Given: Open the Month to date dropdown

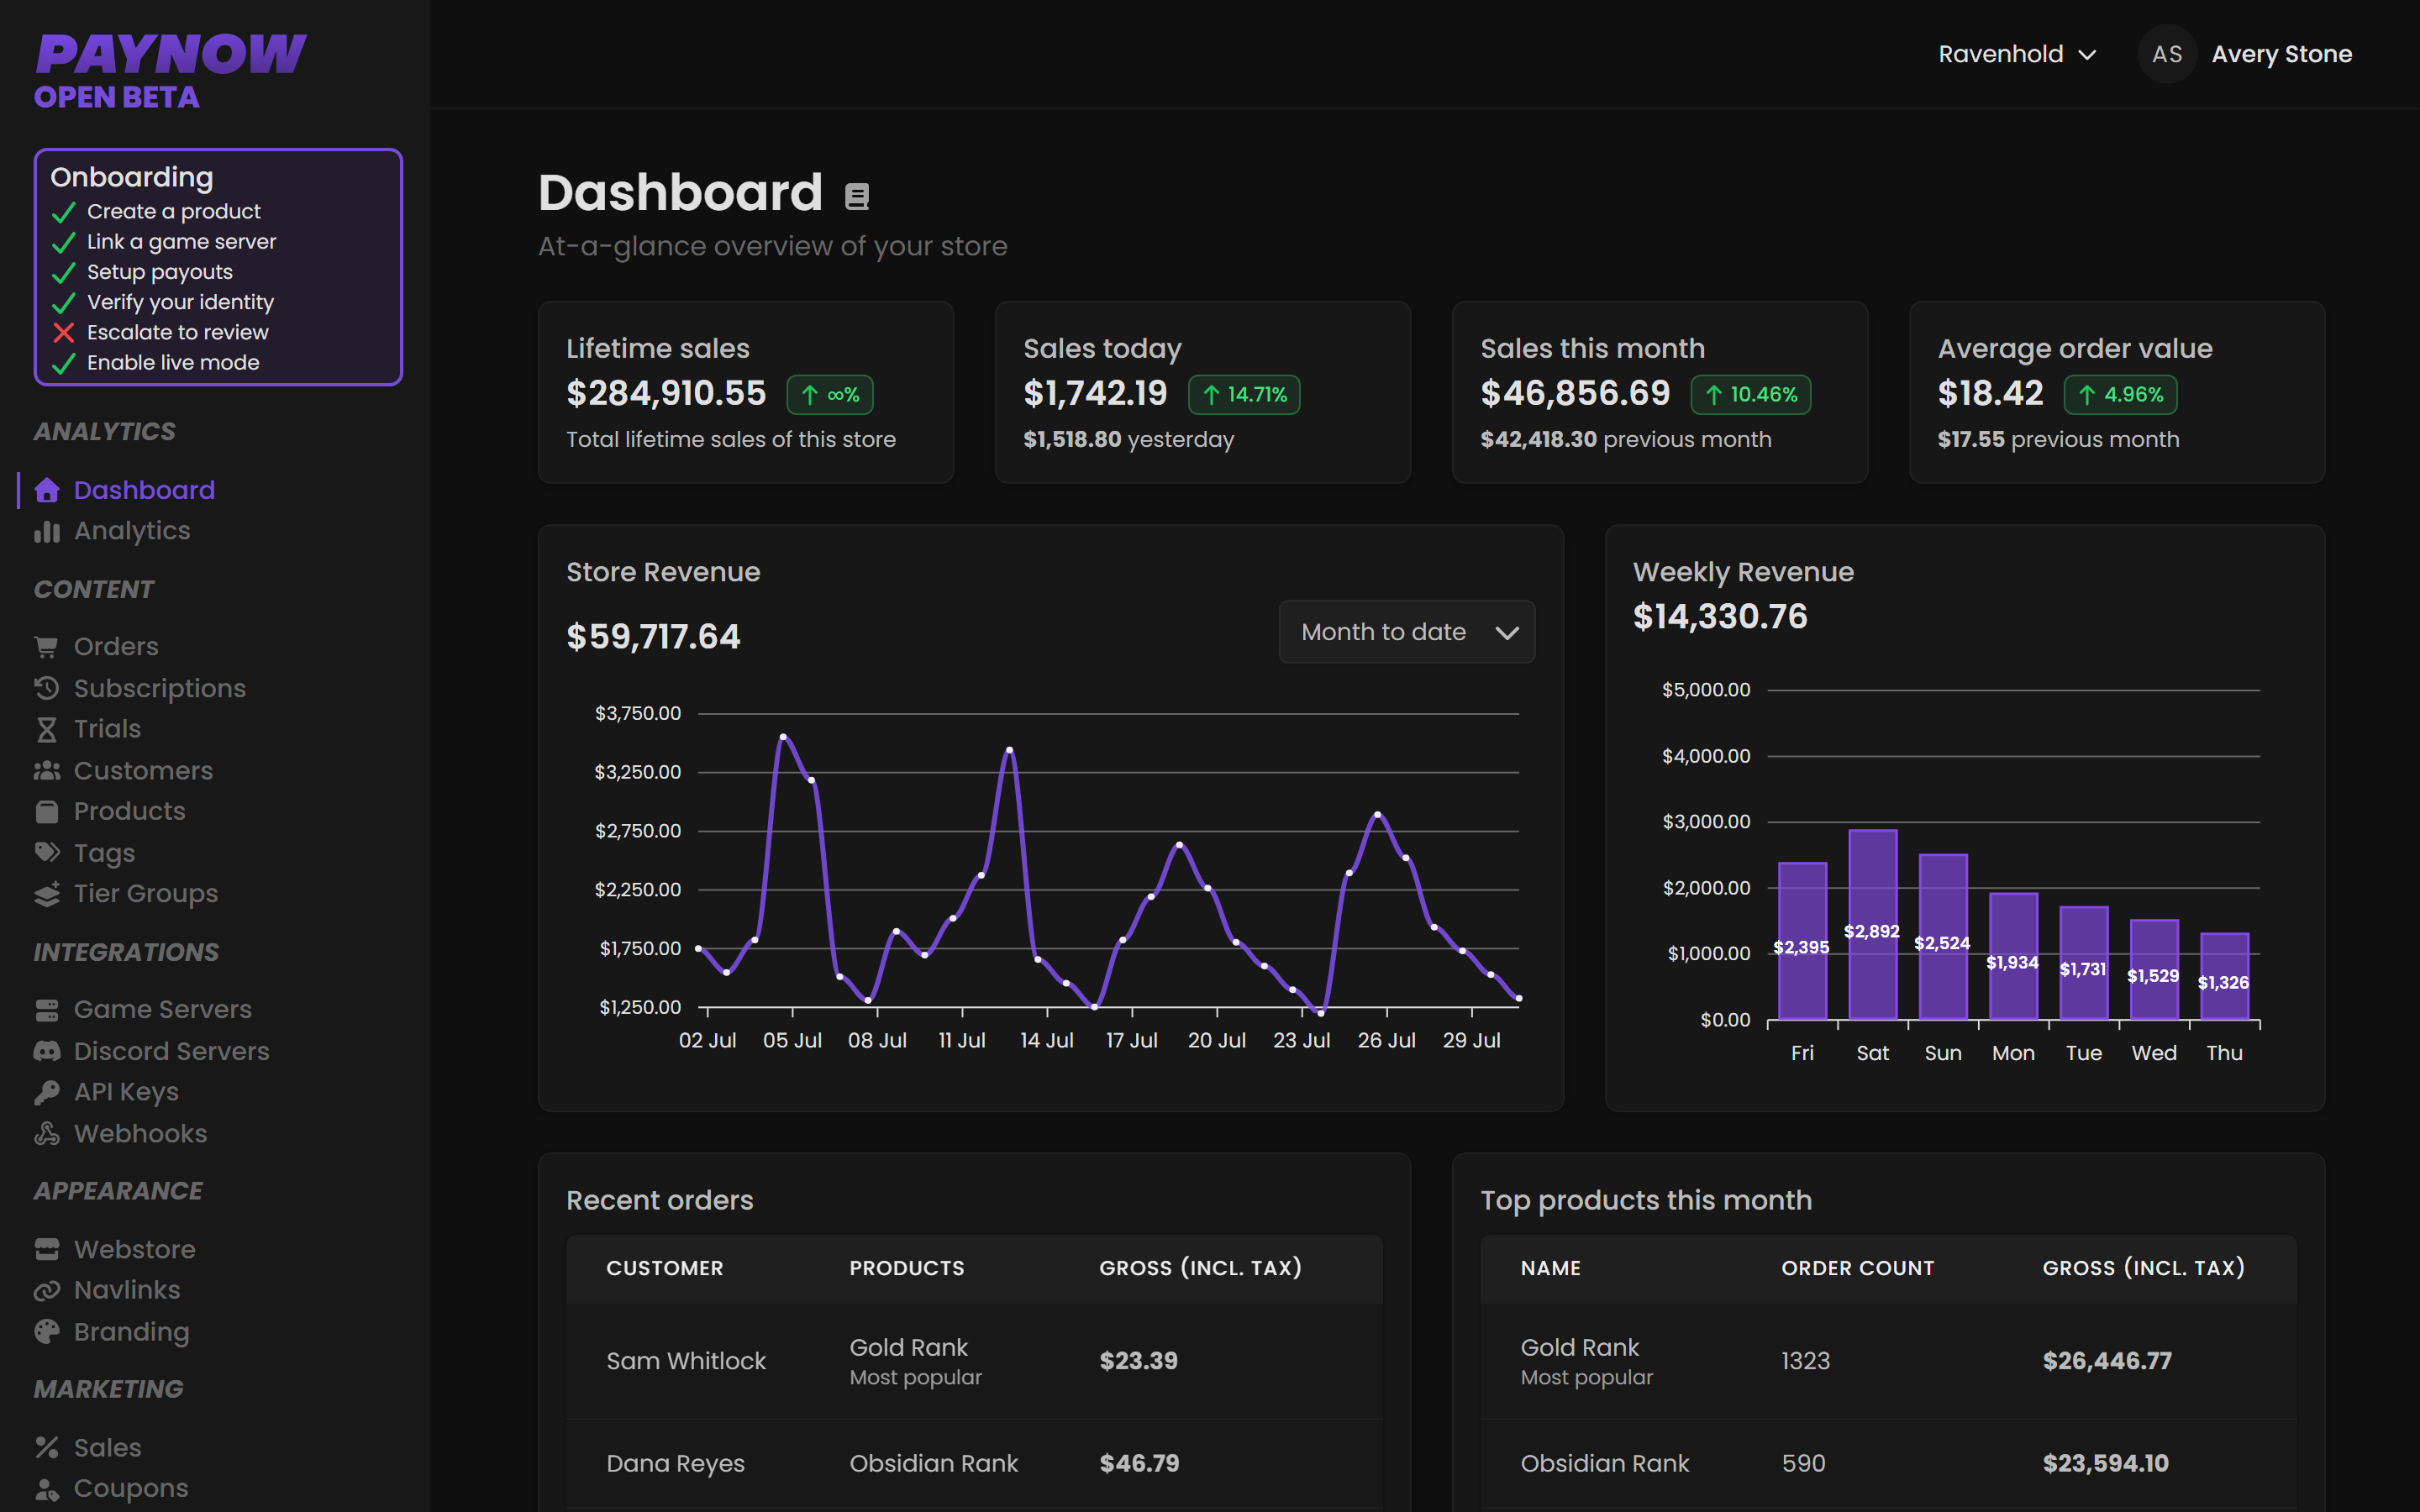Looking at the screenshot, I should pyautogui.click(x=1406, y=632).
